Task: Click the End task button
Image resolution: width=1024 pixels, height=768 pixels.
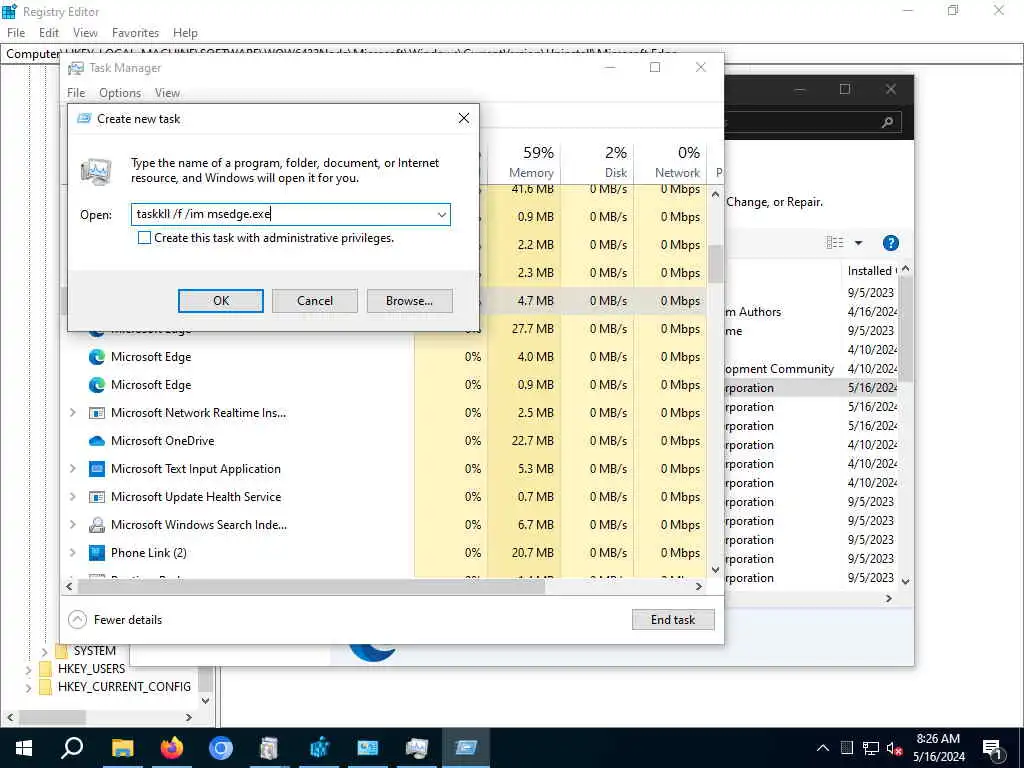Action: point(673,620)
